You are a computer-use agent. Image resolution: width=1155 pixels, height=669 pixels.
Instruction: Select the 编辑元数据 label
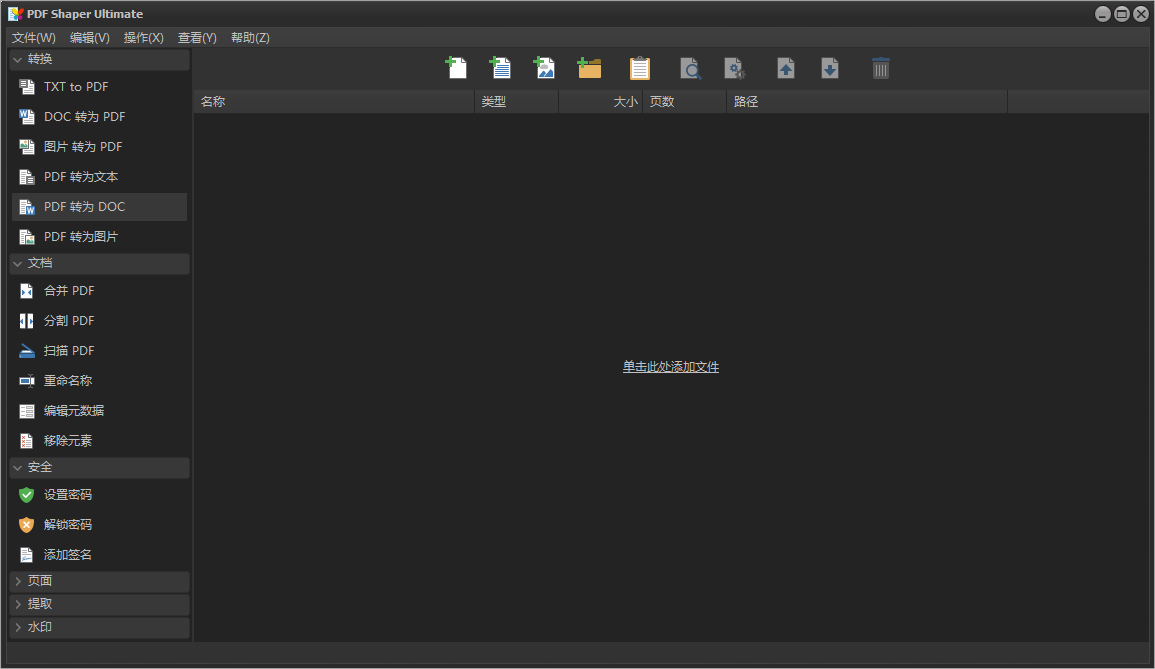coord(74,411)
